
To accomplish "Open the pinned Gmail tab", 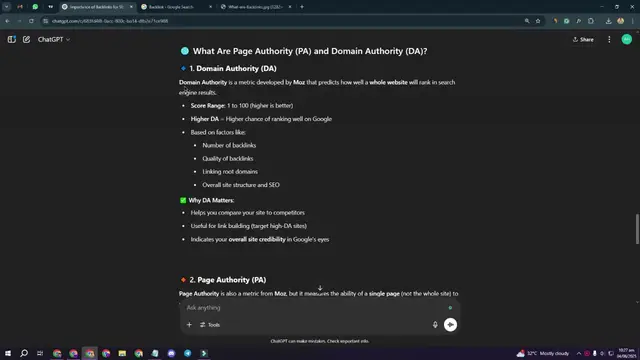I will pos(20,7).
